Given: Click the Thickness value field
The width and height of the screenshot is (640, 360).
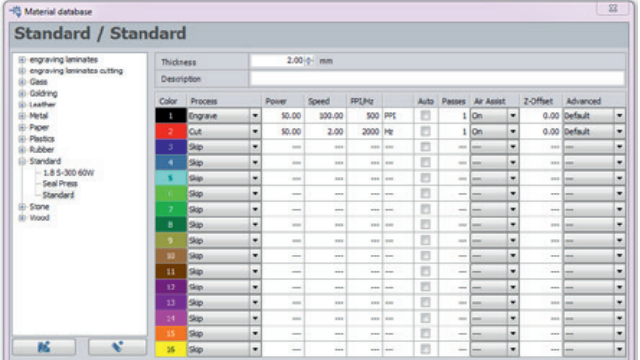Looking at the screenshot, I should (x=278, y=61).
